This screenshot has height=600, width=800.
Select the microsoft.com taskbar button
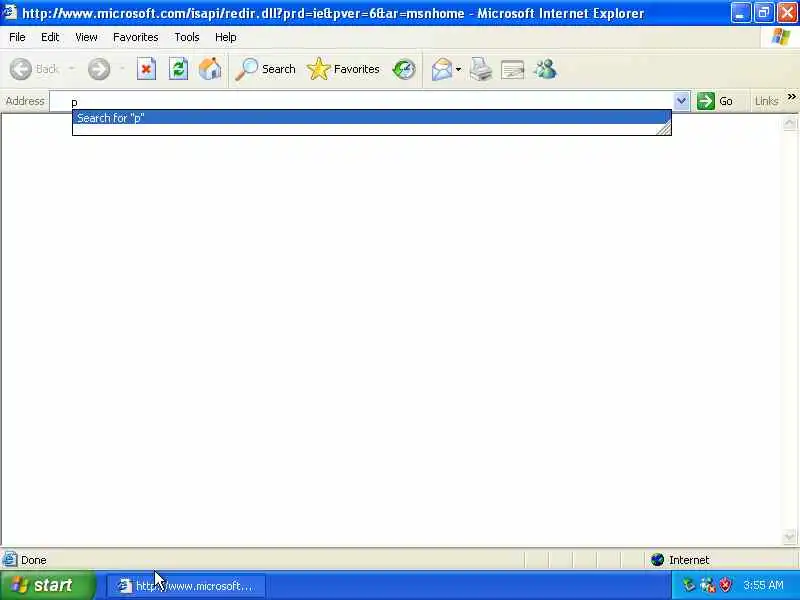pyautogui.click(x=185, y=586)
